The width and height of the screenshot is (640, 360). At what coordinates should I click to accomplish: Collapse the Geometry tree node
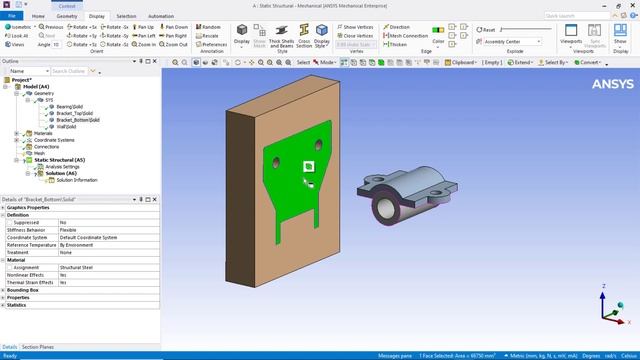pyautogui.click(x=17, y=93)
